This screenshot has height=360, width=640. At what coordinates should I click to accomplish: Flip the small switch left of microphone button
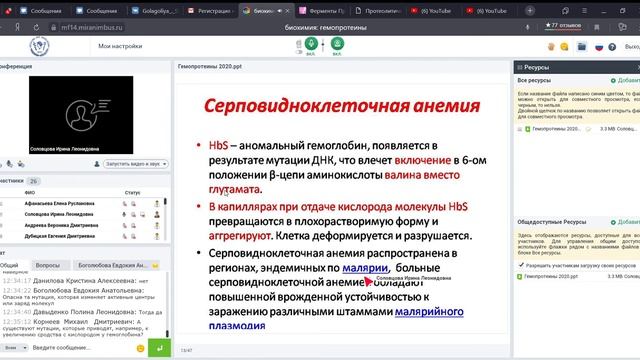[x=299, y=52]
